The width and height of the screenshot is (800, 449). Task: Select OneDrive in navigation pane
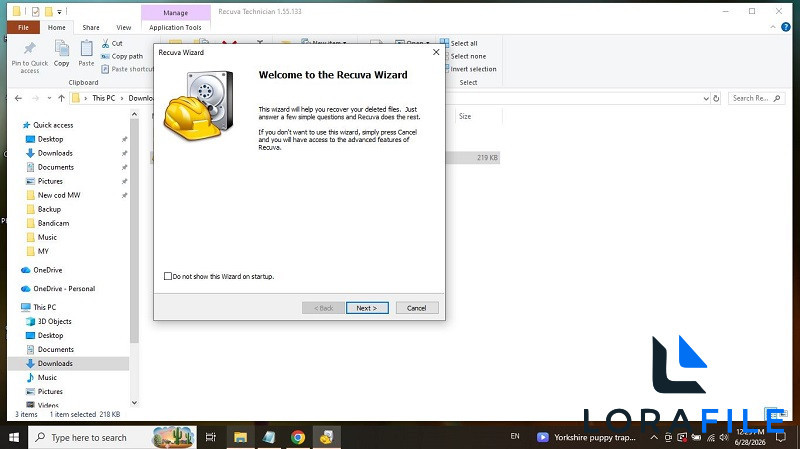tap(47, 270)
